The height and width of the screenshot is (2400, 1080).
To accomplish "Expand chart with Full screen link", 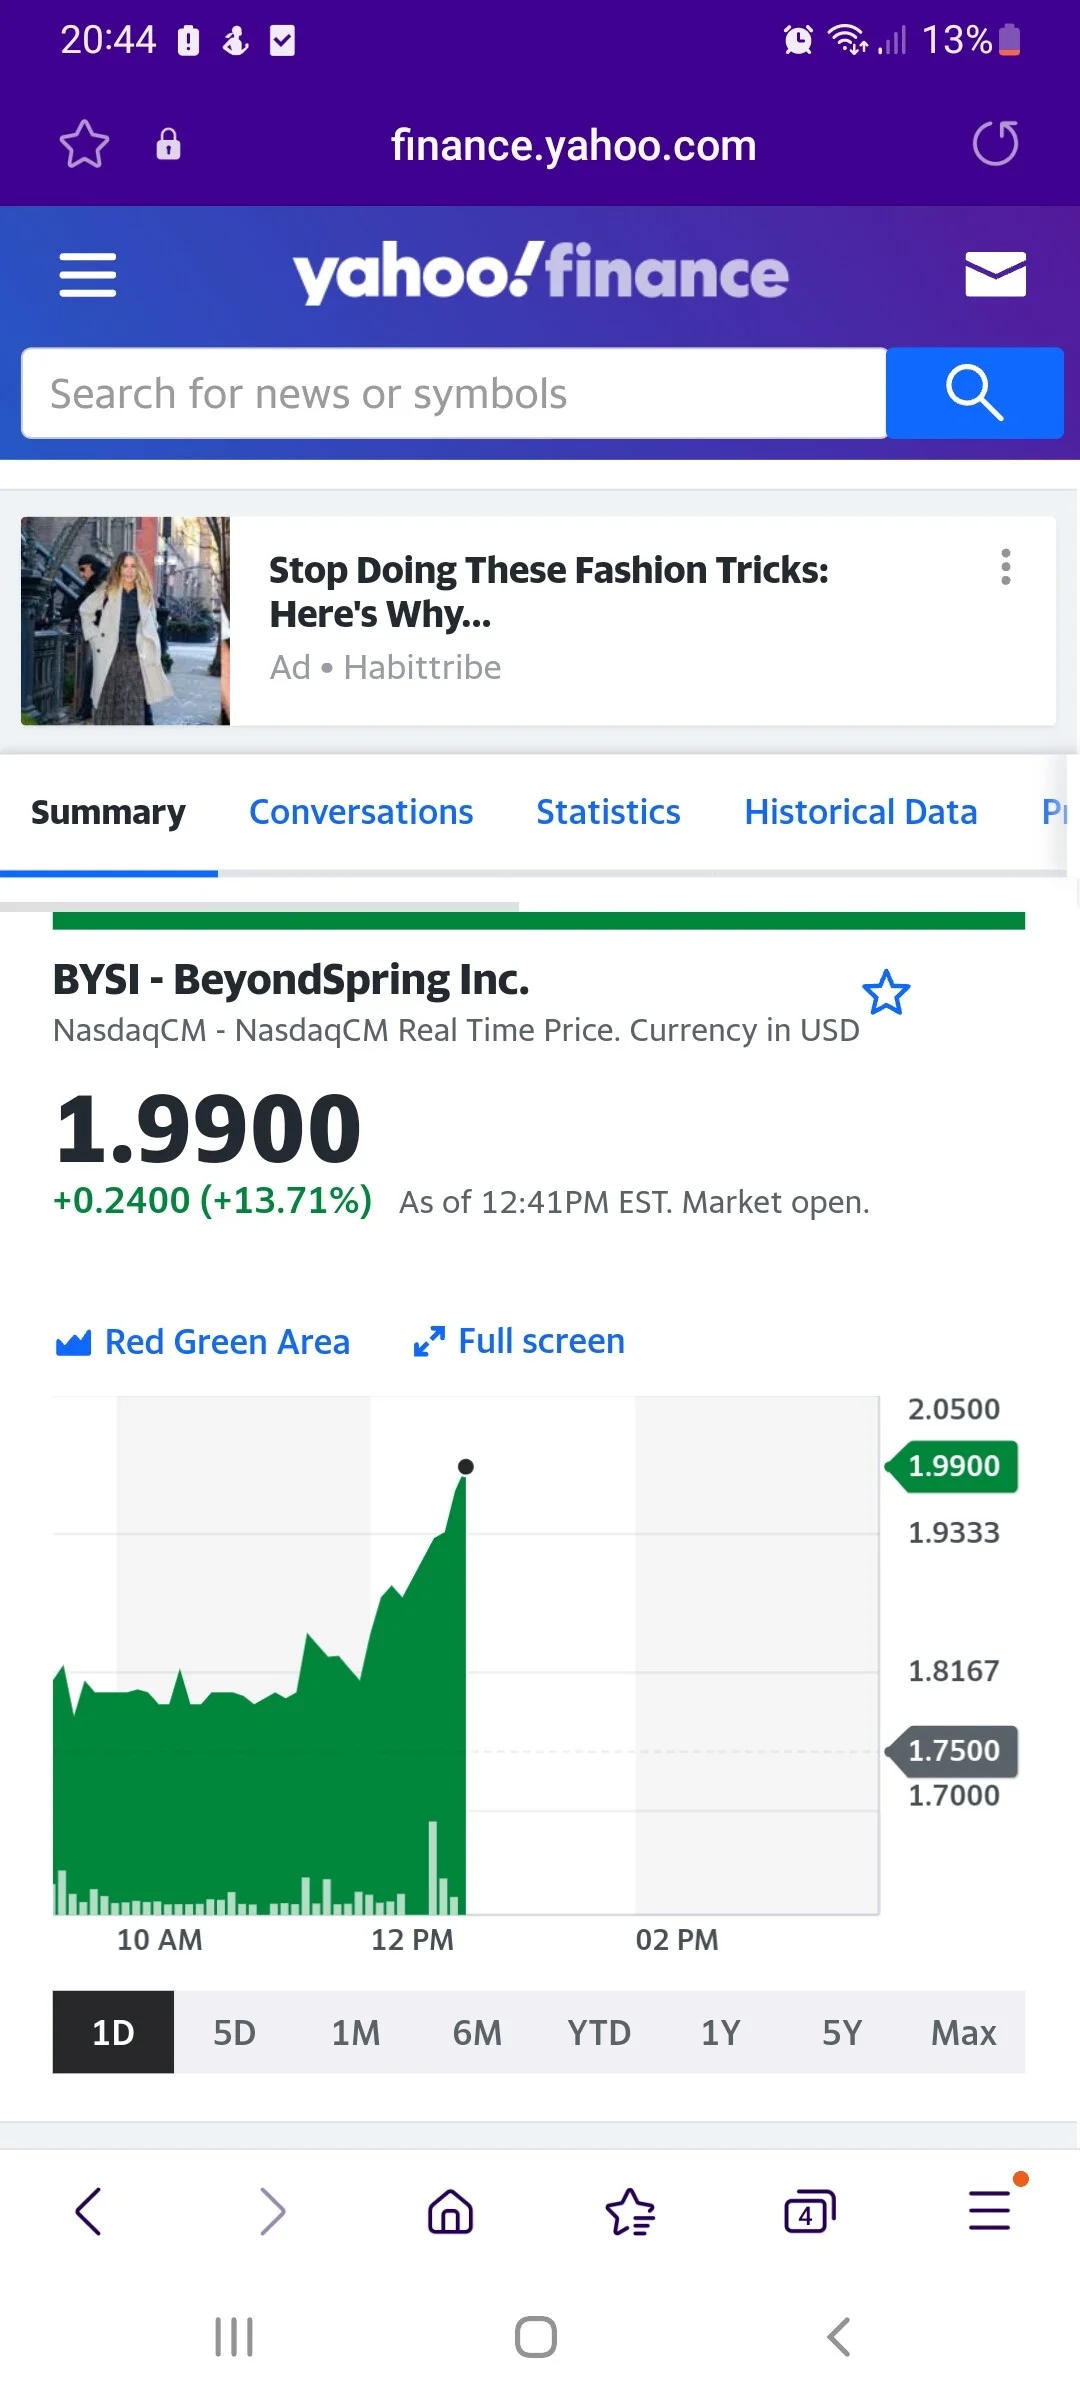I will (x=519, y=1341).
